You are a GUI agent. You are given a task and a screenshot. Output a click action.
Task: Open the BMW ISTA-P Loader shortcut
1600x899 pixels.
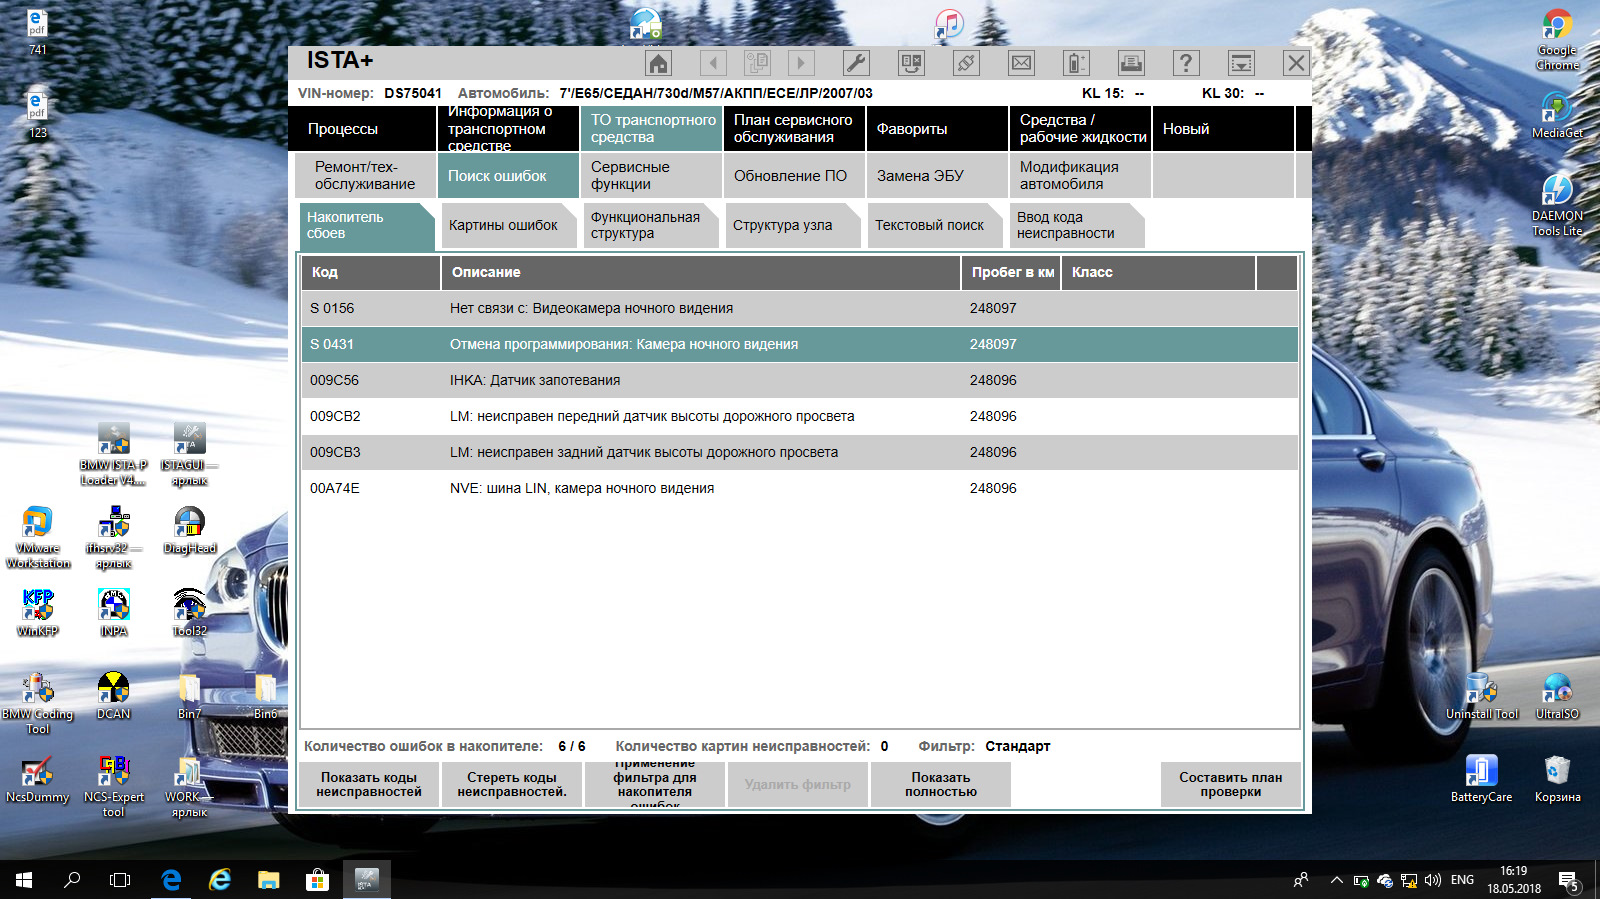click(114, 454)
